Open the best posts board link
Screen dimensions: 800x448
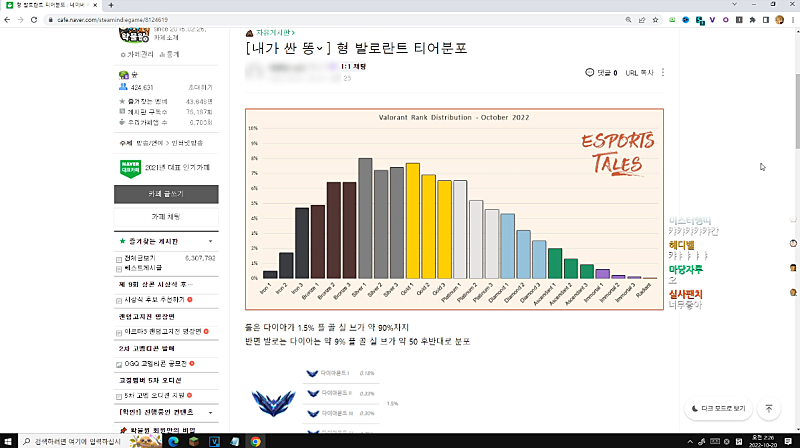143,268
